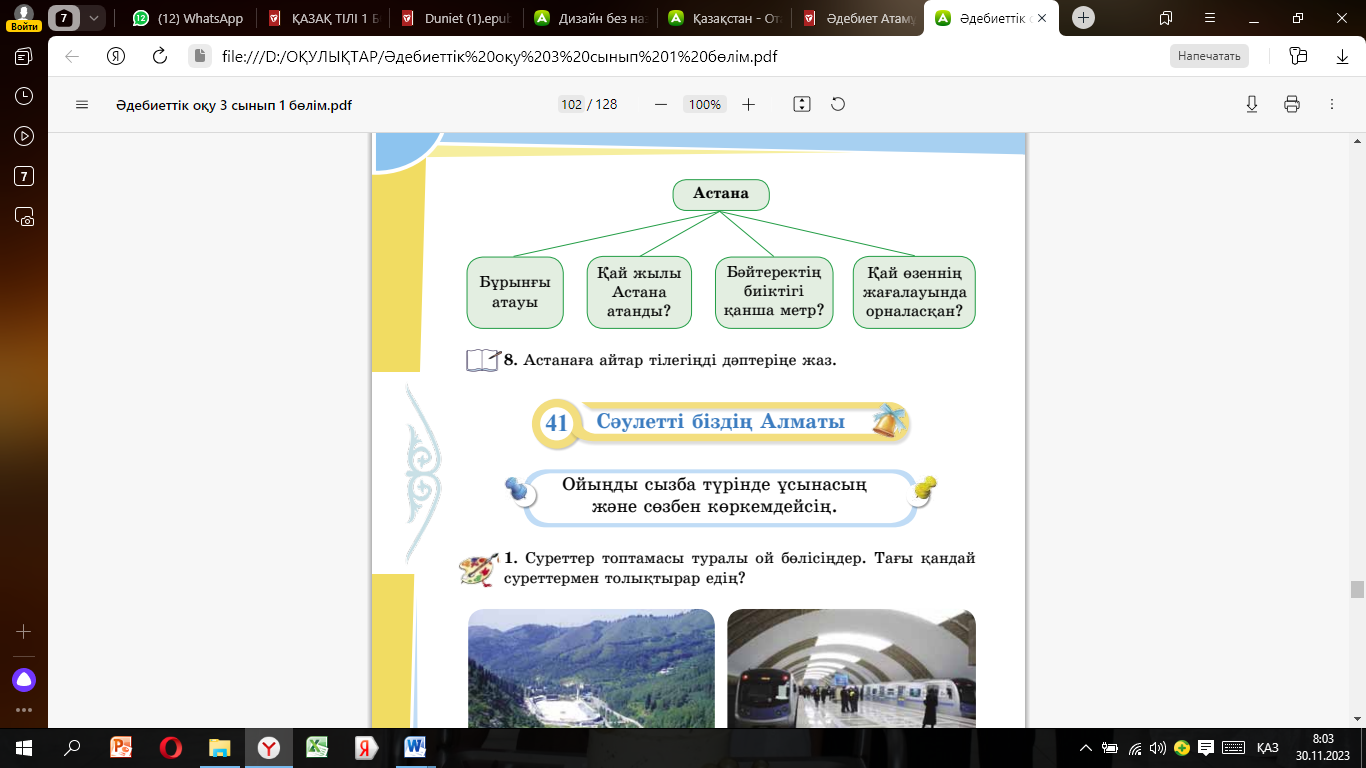This screenshot has width=1366, height=768.
Task: Click the Напечатать print button
Action: click(1209, 56)
